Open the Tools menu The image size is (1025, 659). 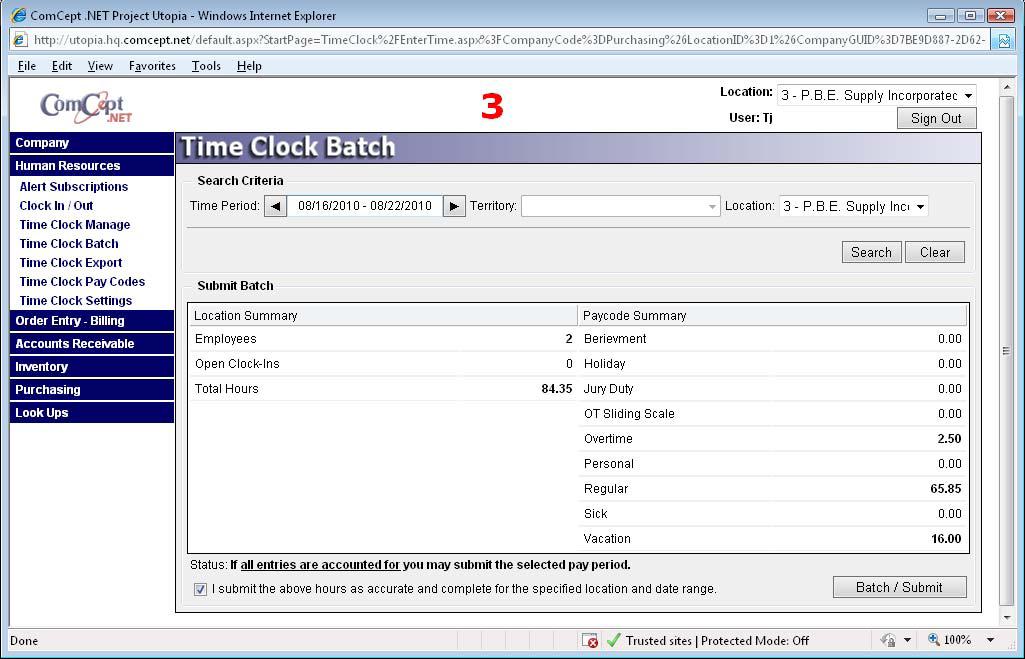[206, 66]
